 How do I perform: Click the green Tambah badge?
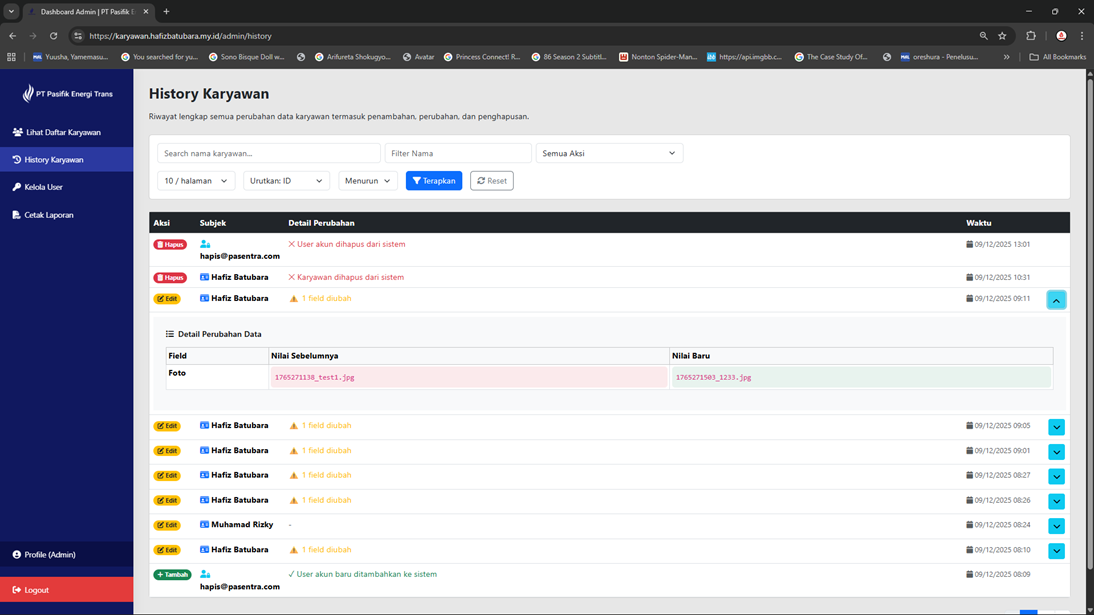point(172,575)
